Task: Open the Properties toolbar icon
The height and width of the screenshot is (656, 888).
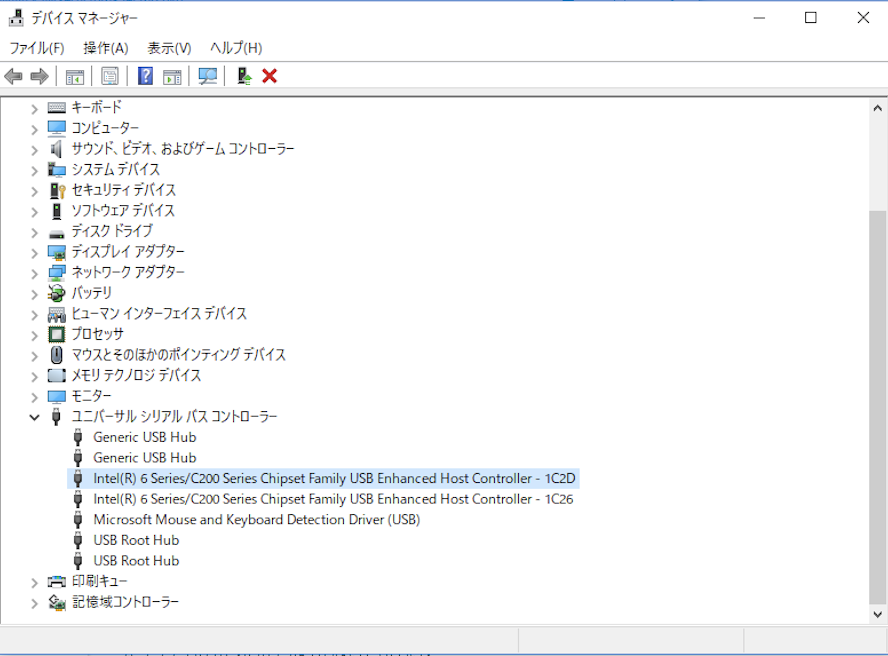Action: click(110, 76)
